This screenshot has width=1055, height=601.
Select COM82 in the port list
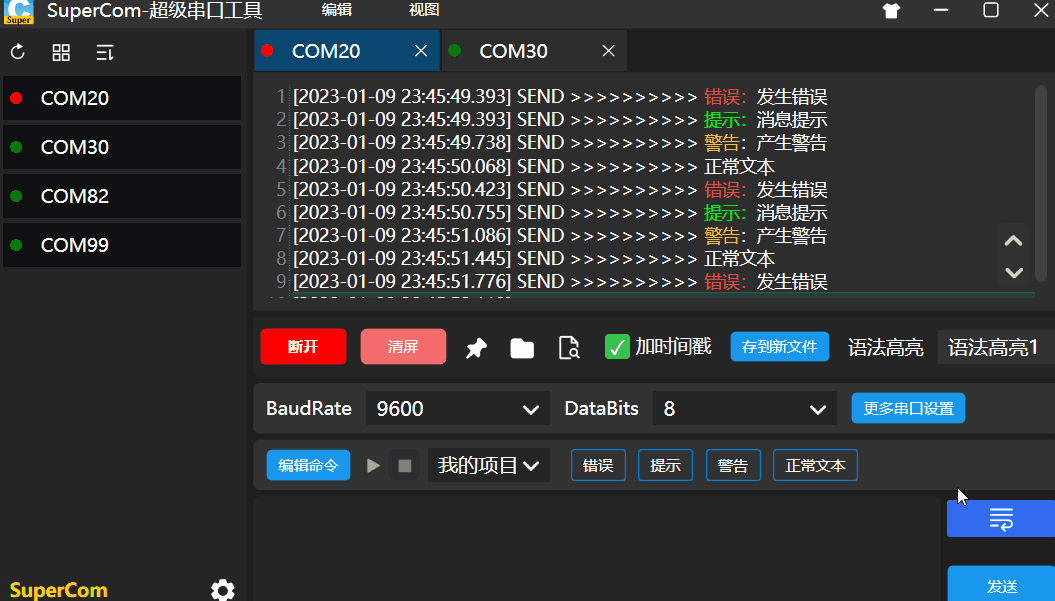122,196
